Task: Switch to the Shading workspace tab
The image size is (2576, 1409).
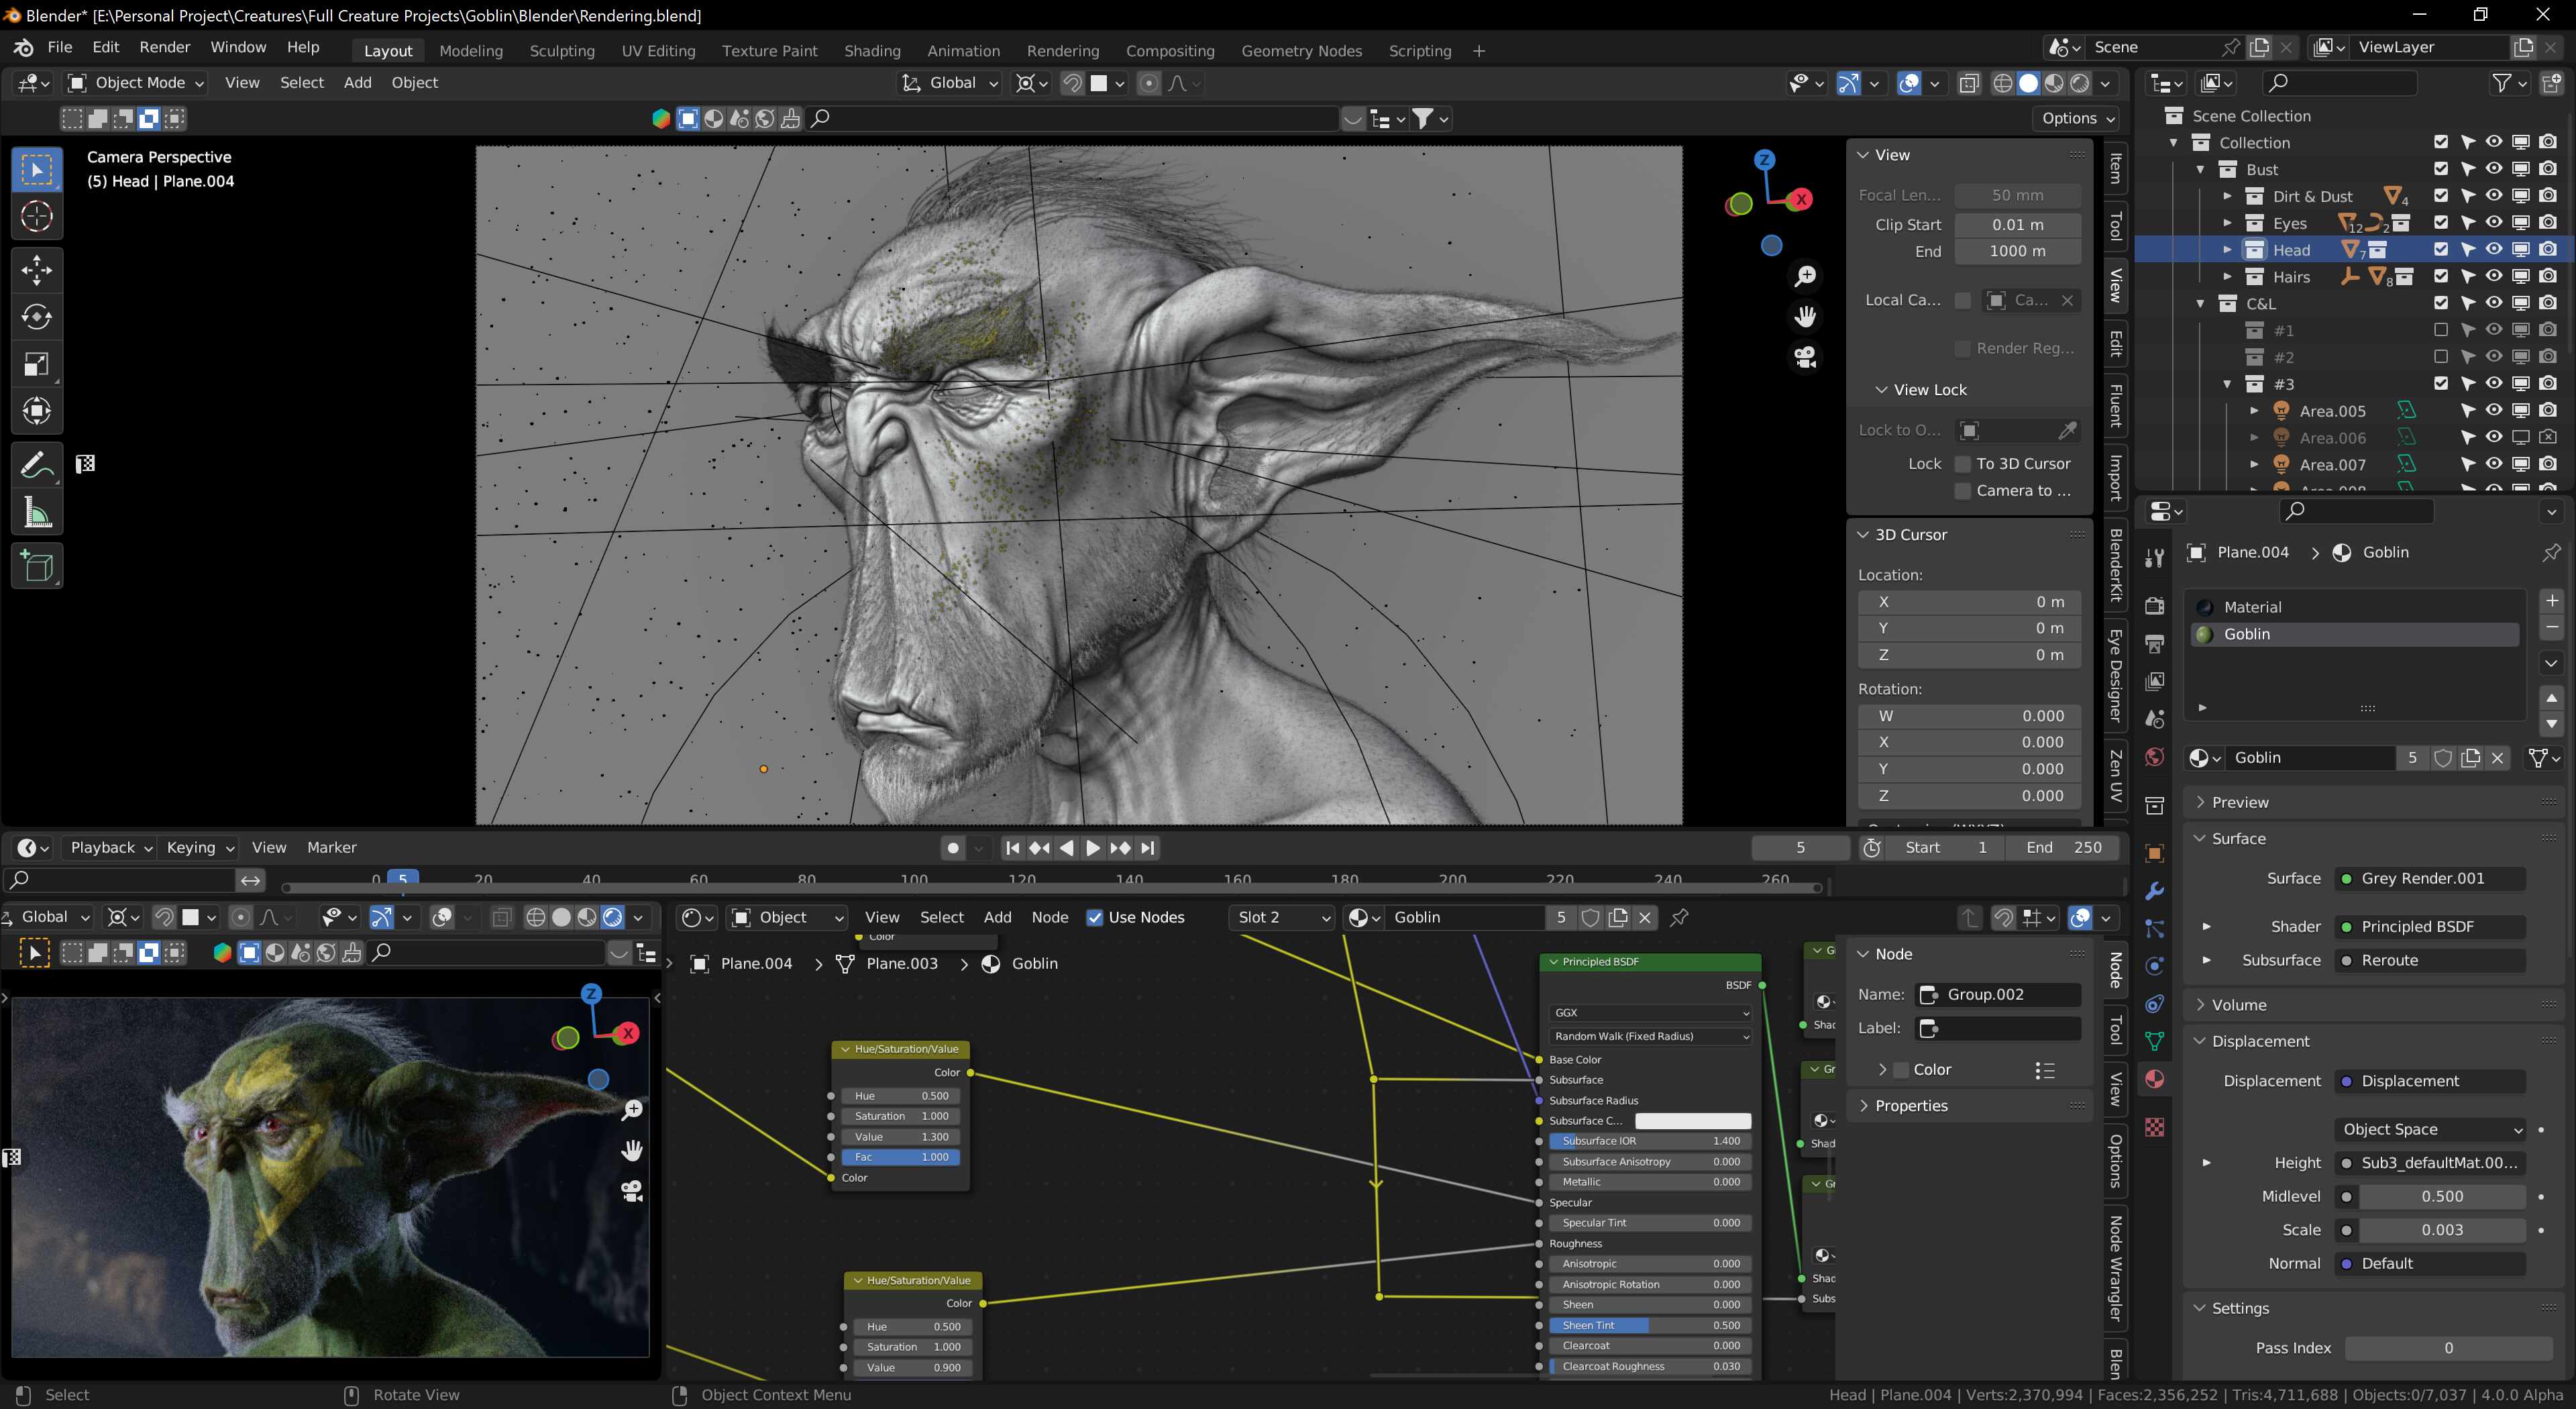Action: pos(871,50)
